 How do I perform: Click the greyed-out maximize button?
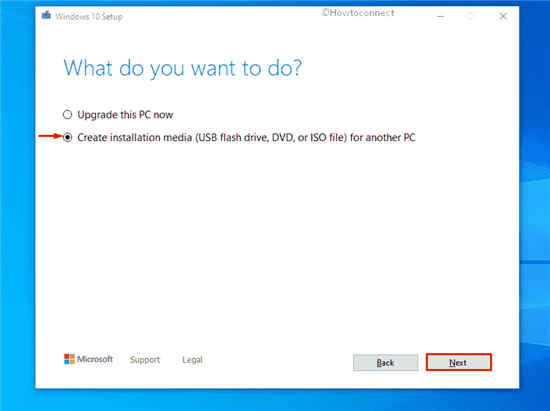(x=471, y=16)
